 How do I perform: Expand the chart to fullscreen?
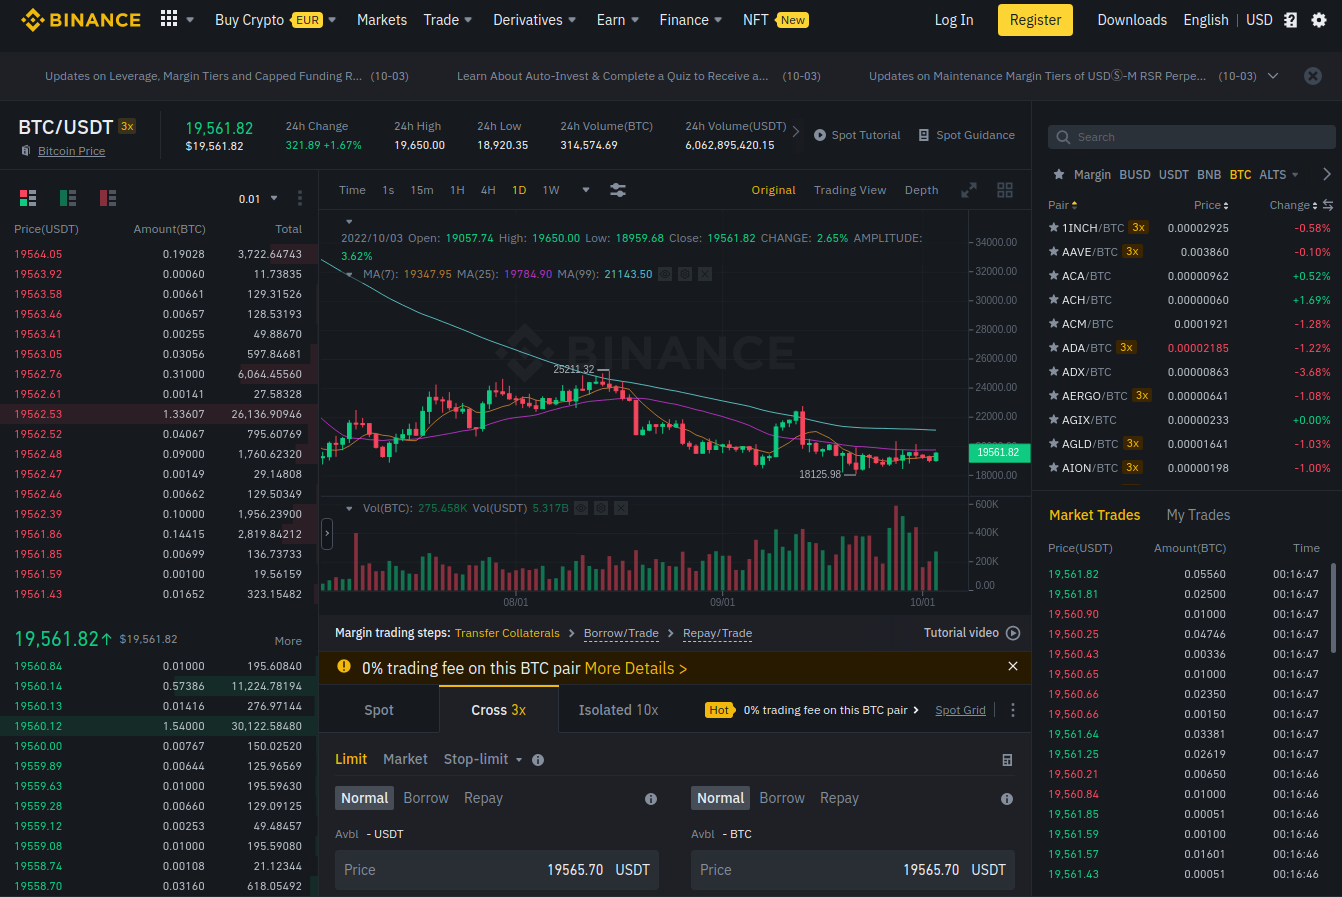969,190
